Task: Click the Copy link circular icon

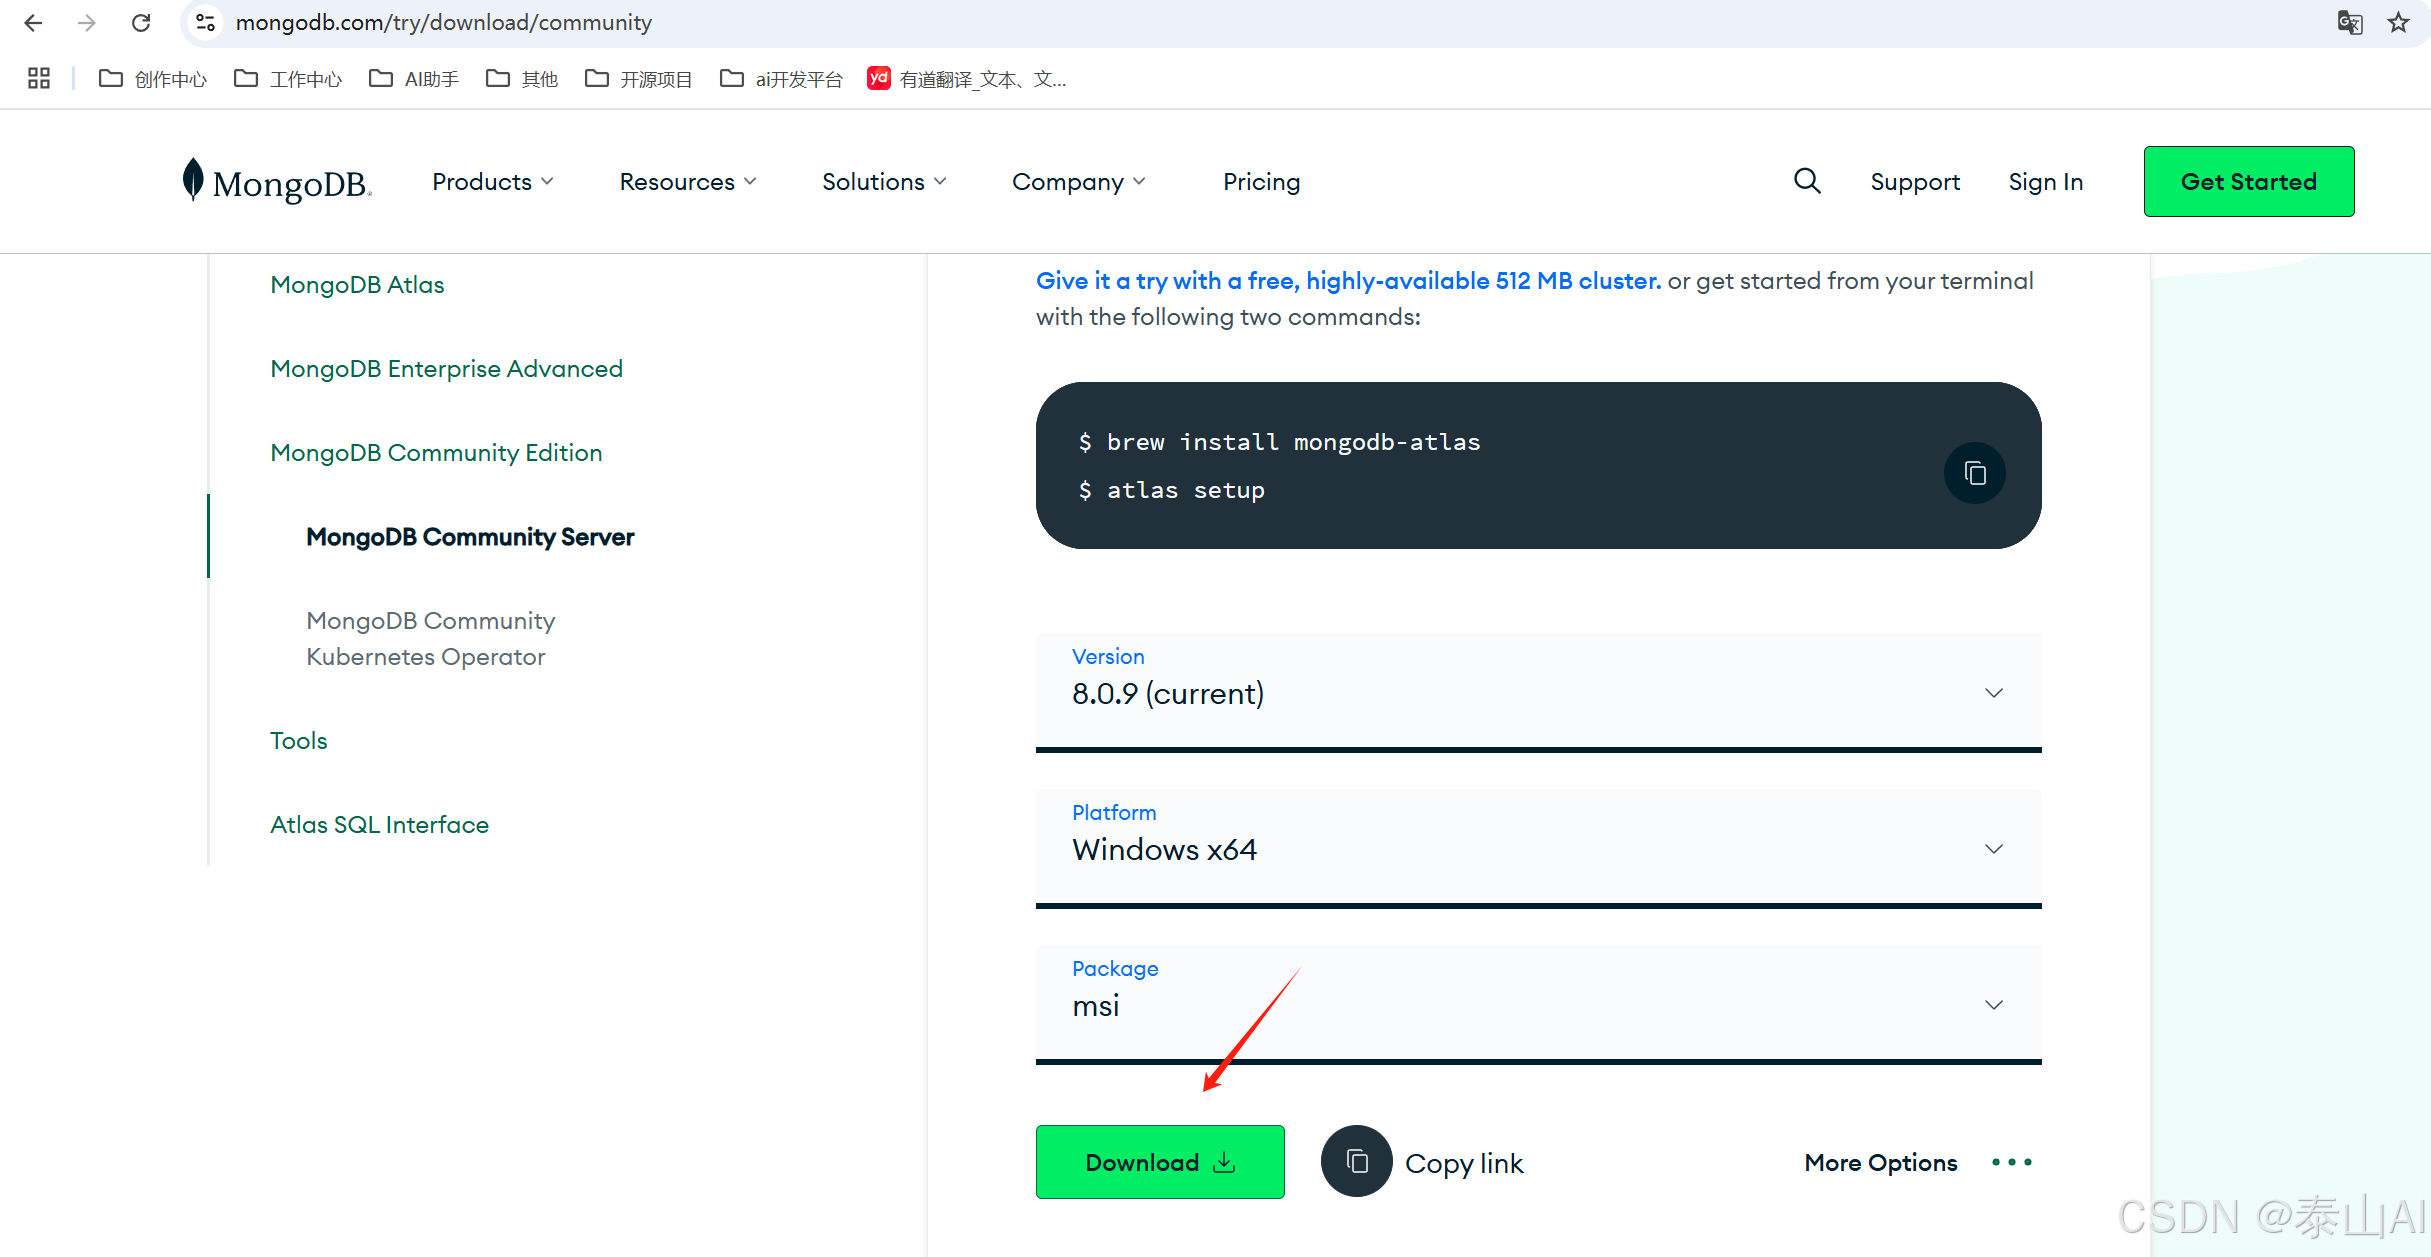Action: coord(1356,1162)
